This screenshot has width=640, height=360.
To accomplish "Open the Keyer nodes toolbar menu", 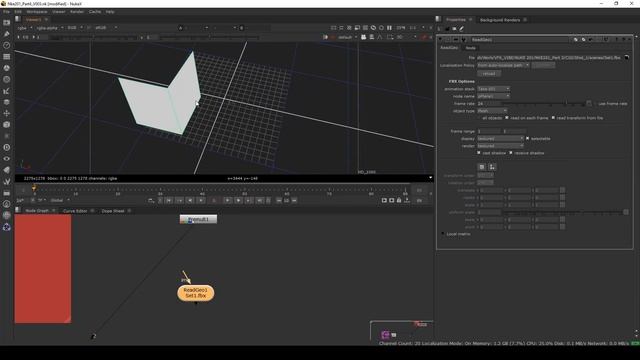I will [7, 91].
